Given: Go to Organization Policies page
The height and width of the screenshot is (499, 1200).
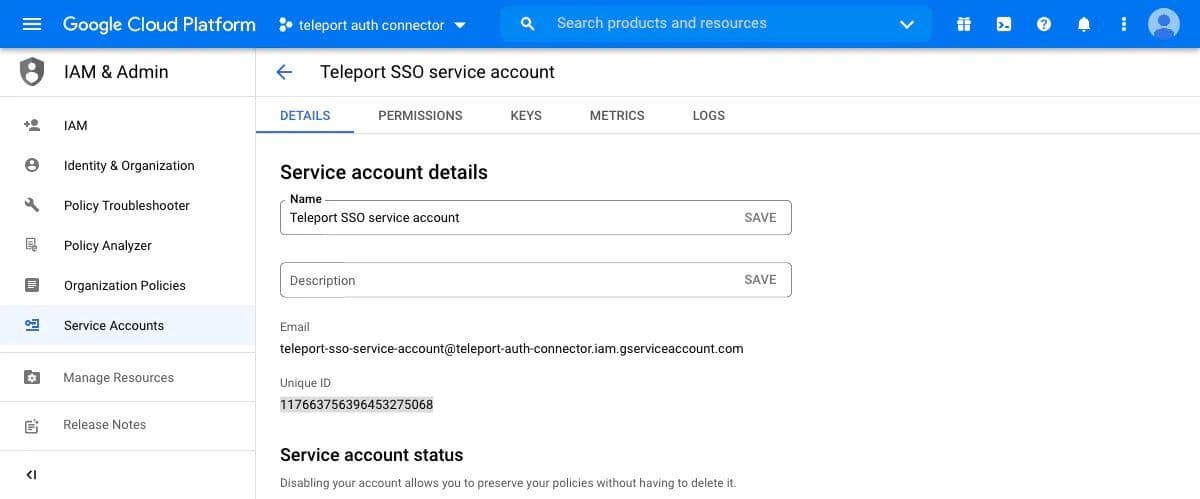Looking at the screenshot, I should click(x=125, y=285).
